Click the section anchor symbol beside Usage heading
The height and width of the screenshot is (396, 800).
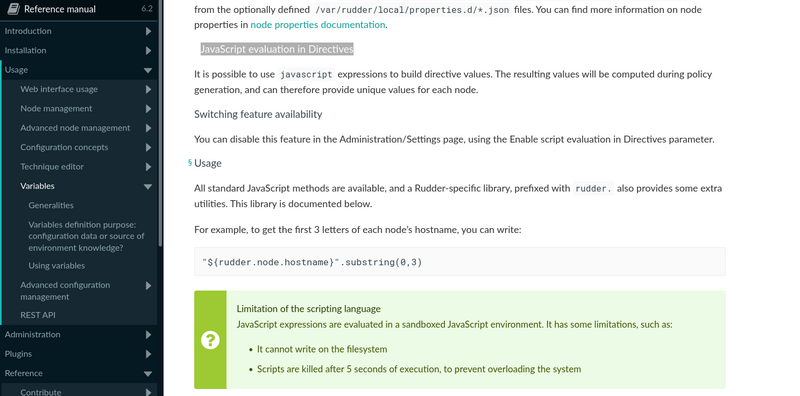(190, 162)
